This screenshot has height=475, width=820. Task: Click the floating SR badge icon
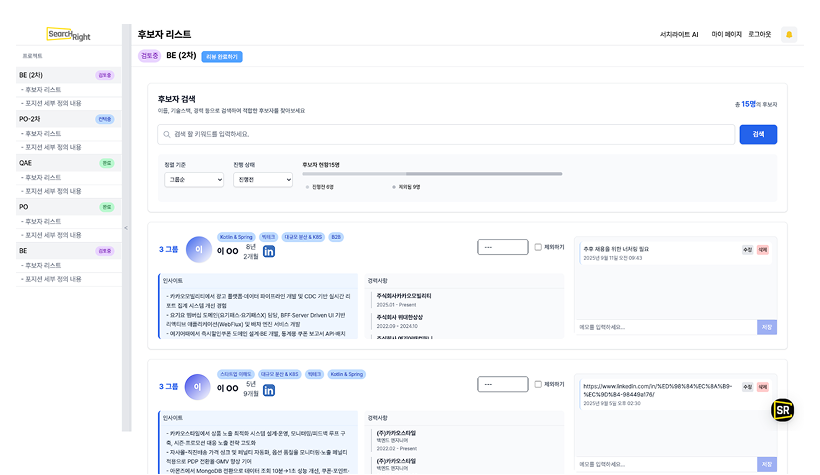tap(782, 410)
